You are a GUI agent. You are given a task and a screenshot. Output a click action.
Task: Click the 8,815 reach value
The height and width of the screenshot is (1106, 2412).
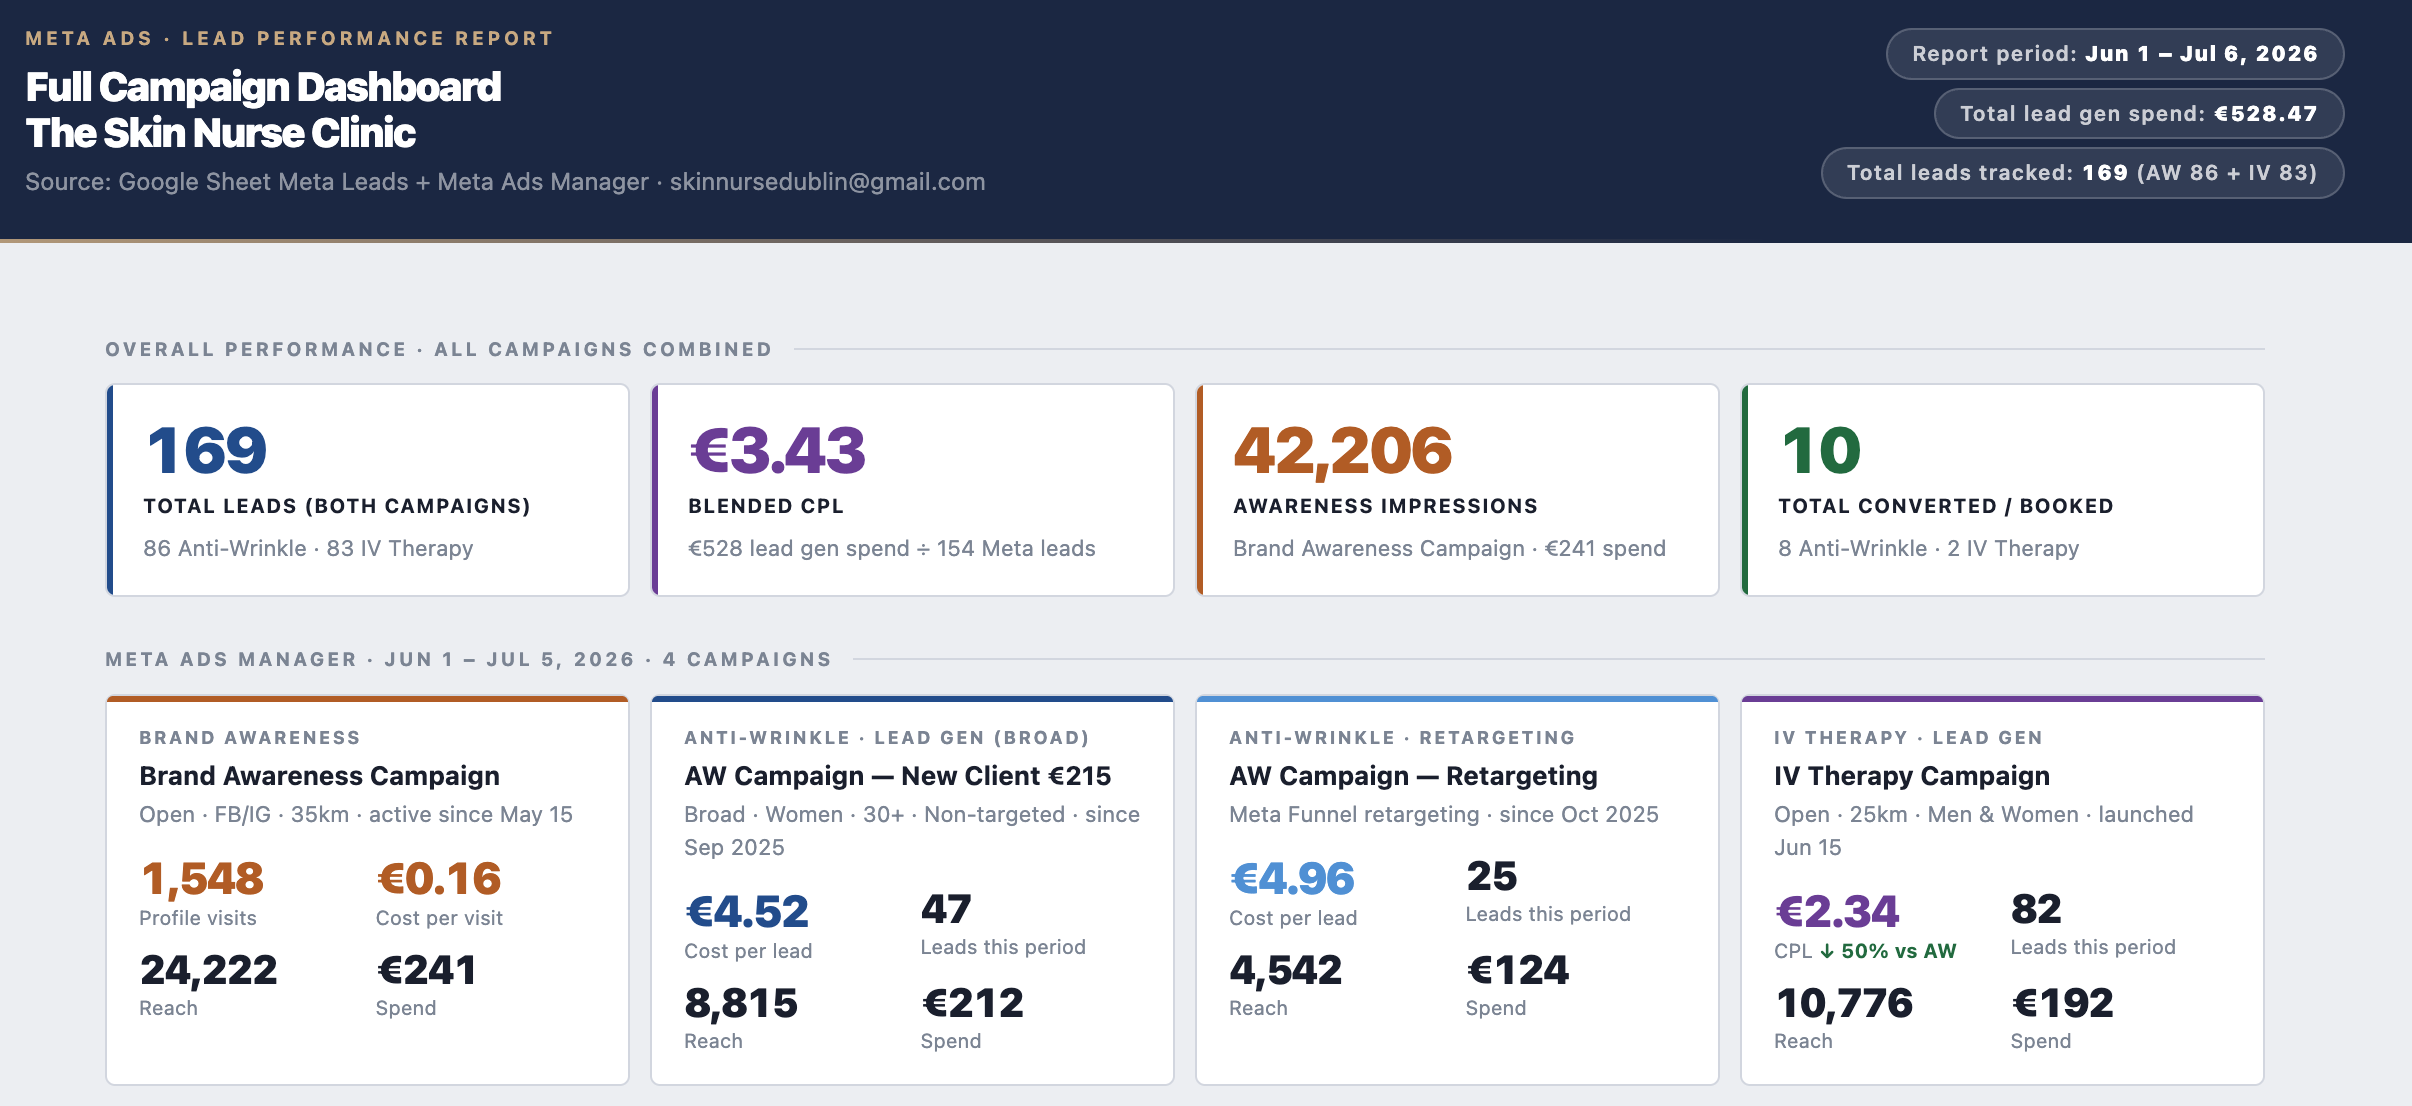pyautogui.click(x=741, y=1003)
